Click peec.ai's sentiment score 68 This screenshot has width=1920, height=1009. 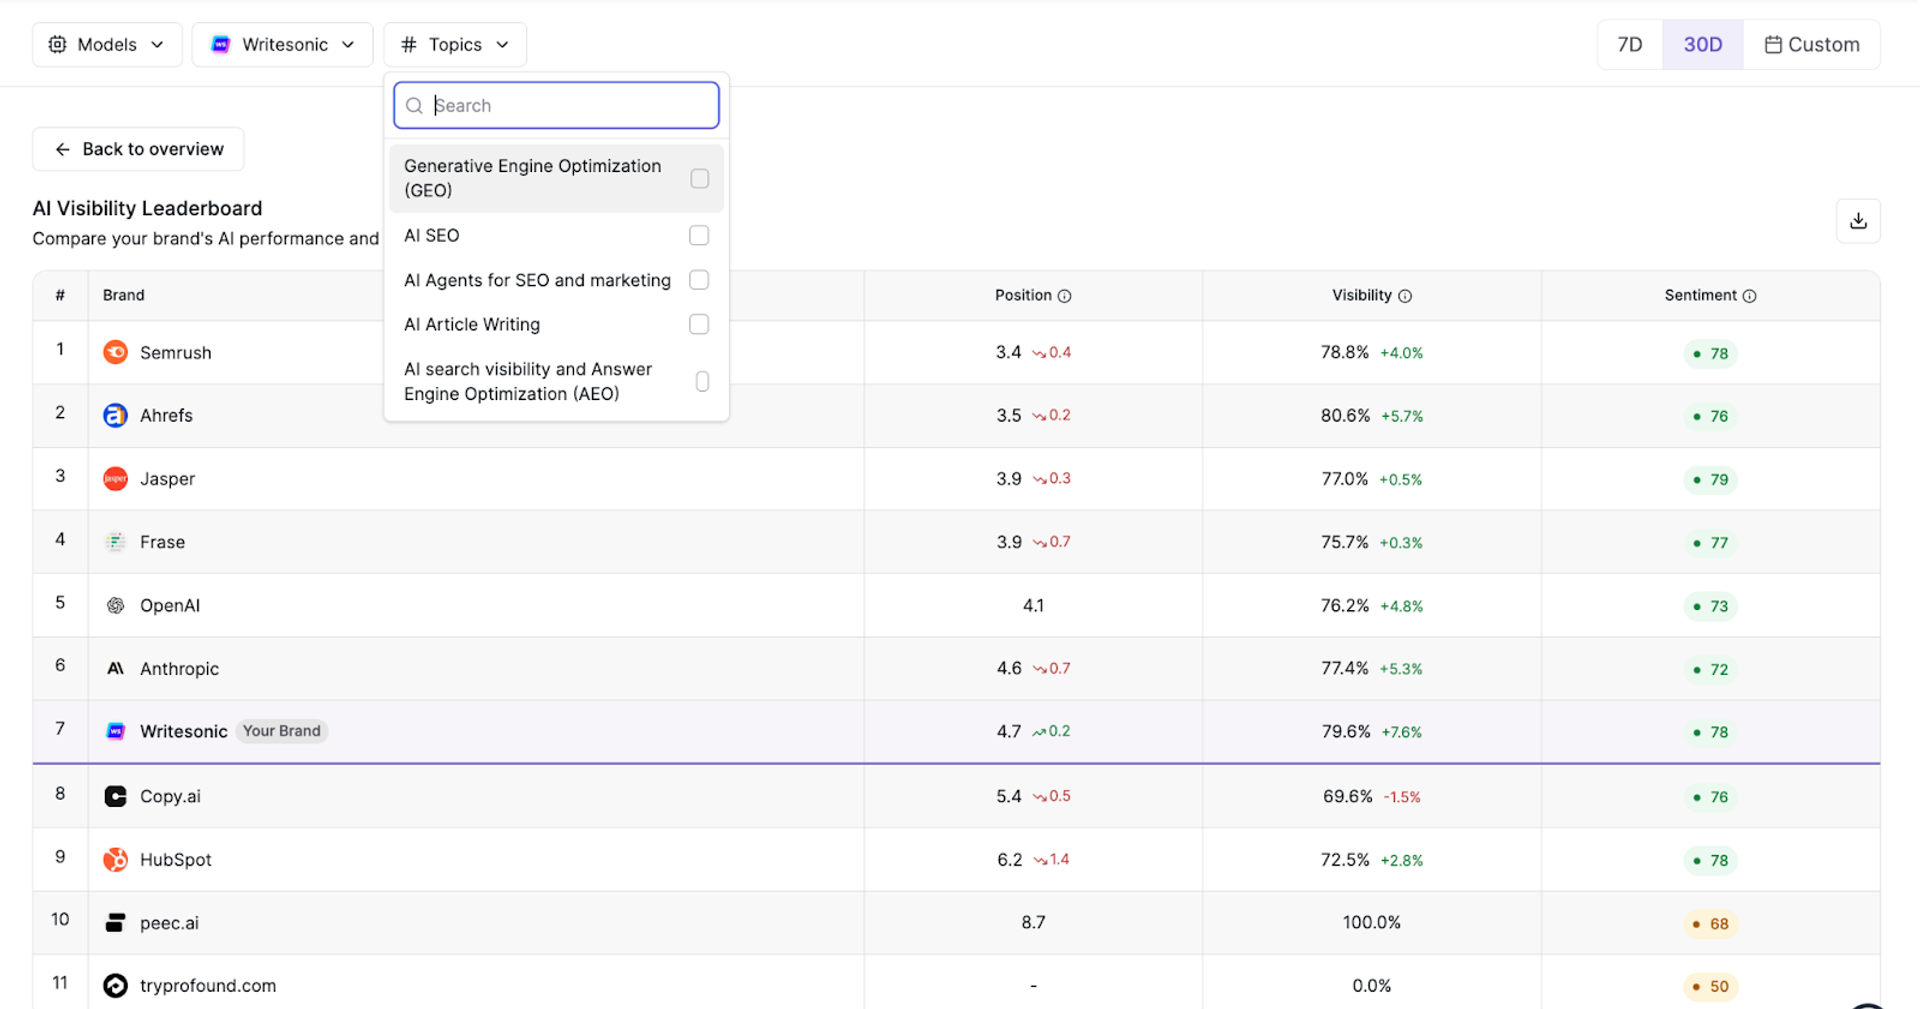point(1710,923)
